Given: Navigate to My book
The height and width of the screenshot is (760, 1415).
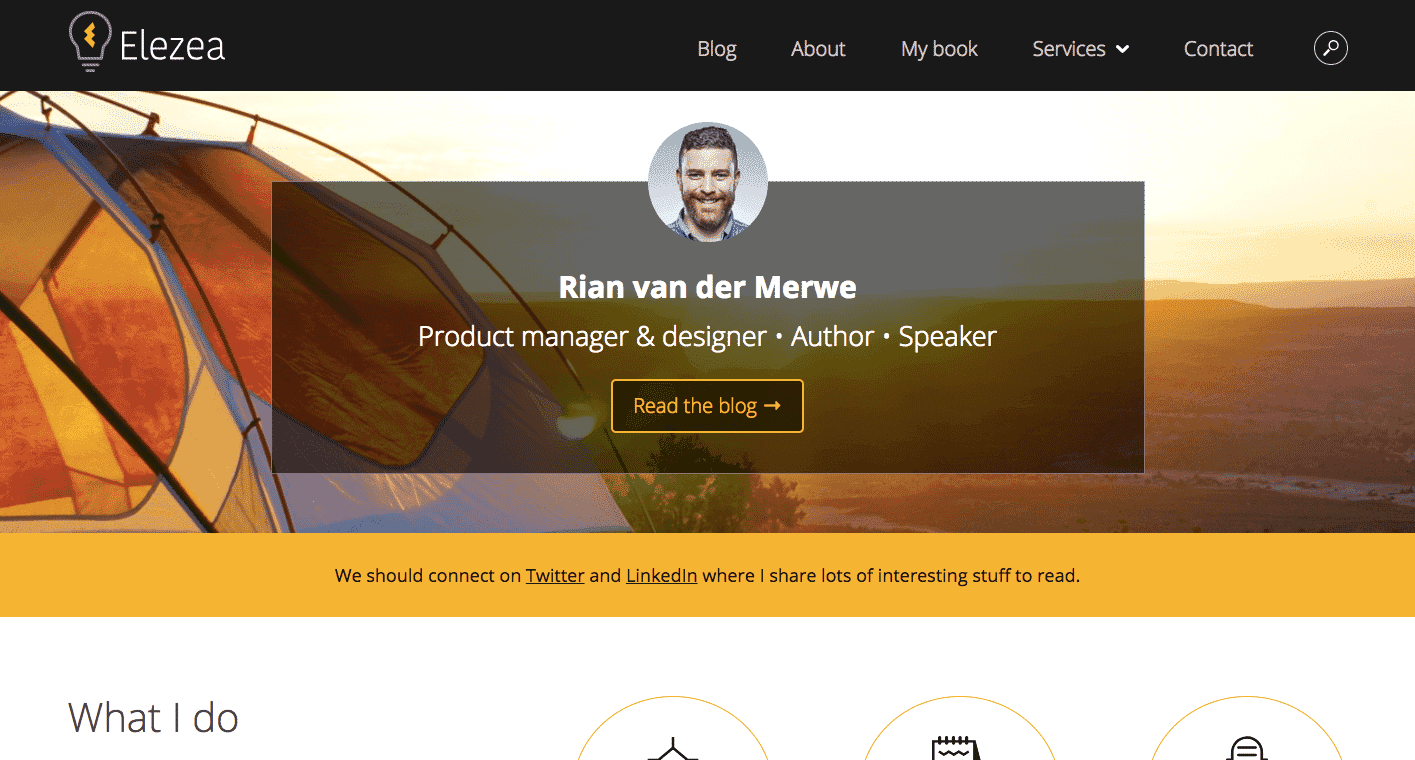Looking at the screenshot, I should point(939,49).
